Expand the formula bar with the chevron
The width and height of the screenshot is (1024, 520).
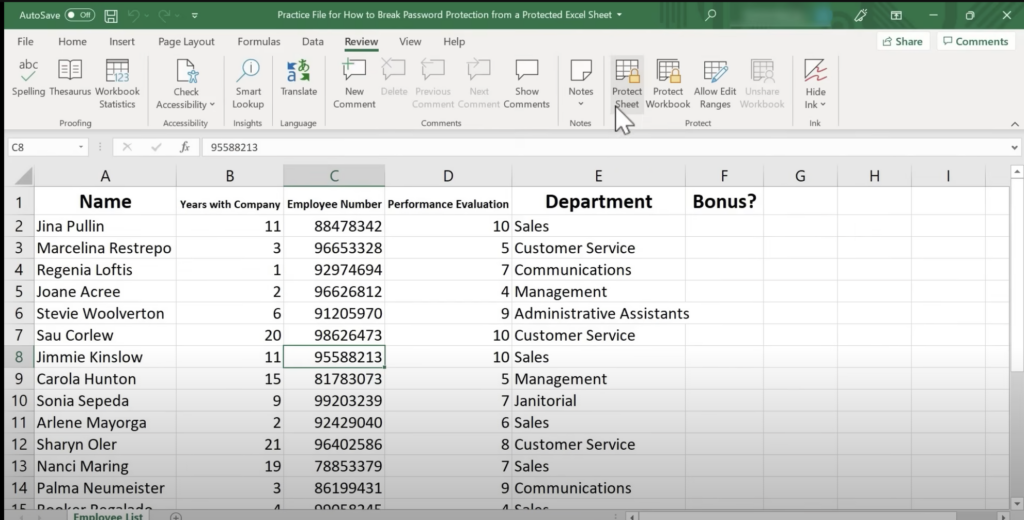pyautogui.click(x=1014, y=147)
